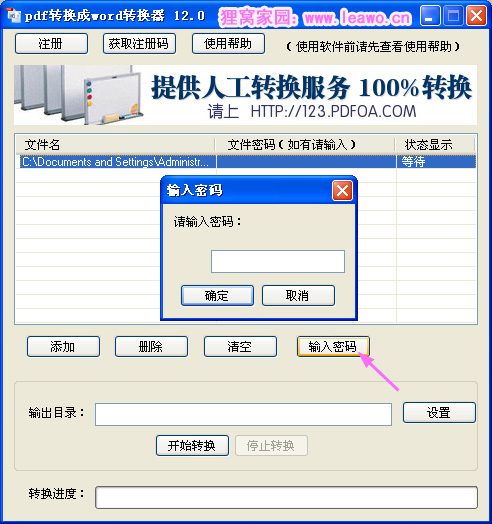This screenshot has width=492, height=524.
Task: Maximize the converter window
Action: pos(453,15)
